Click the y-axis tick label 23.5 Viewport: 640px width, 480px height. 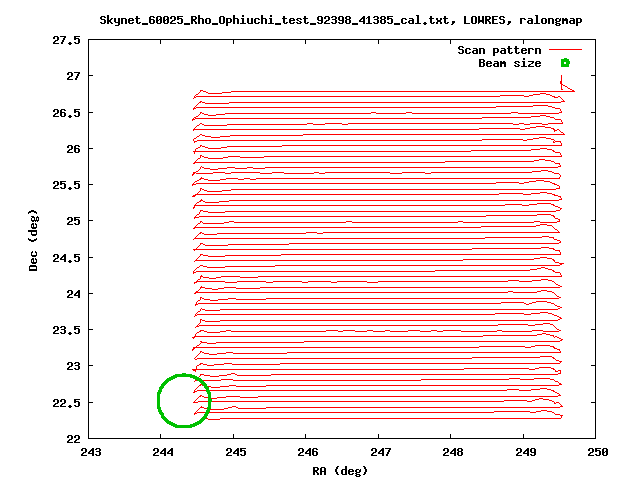click(x=66, y=330)
